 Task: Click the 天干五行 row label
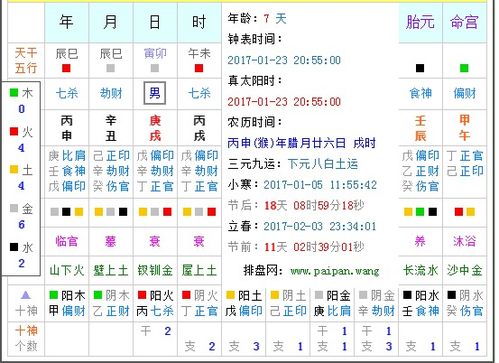[x=26, y=60]
